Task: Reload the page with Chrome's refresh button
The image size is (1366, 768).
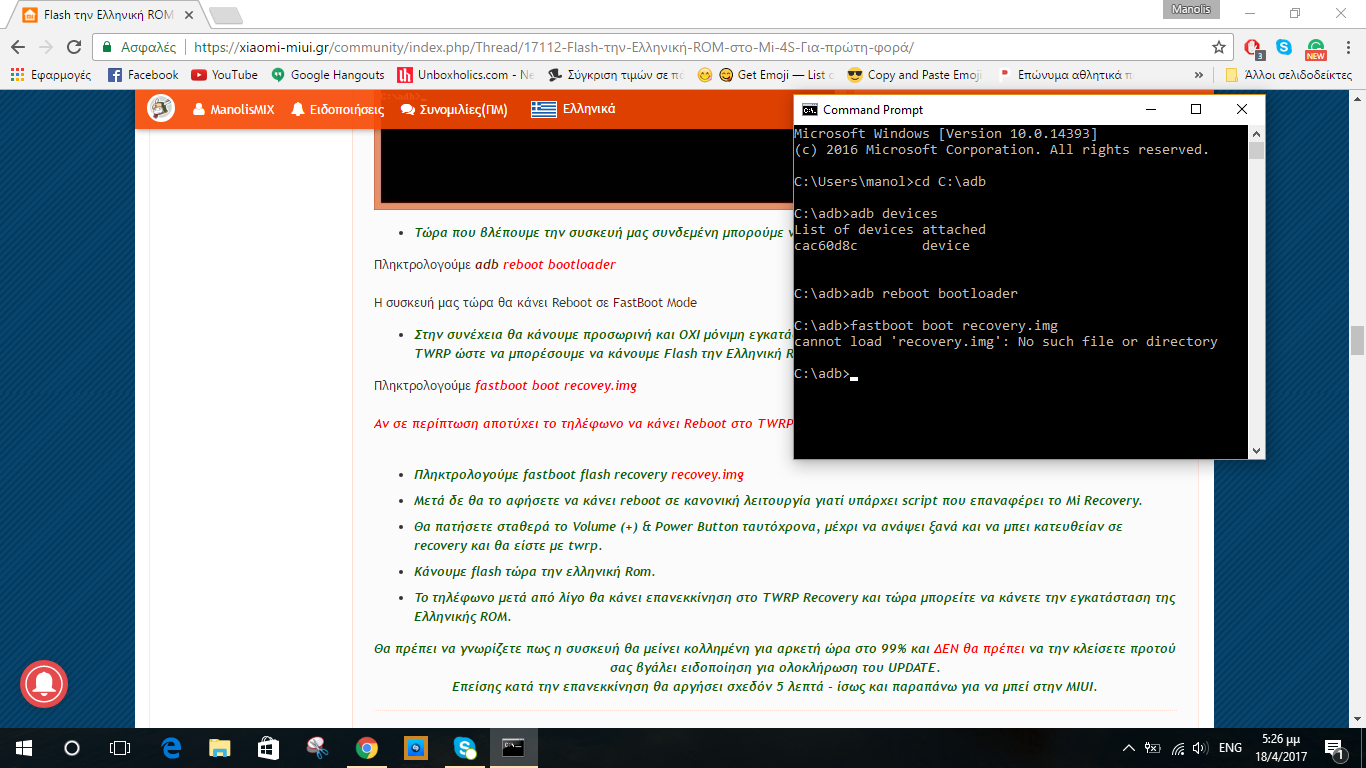Action: [x=74, y=47]
